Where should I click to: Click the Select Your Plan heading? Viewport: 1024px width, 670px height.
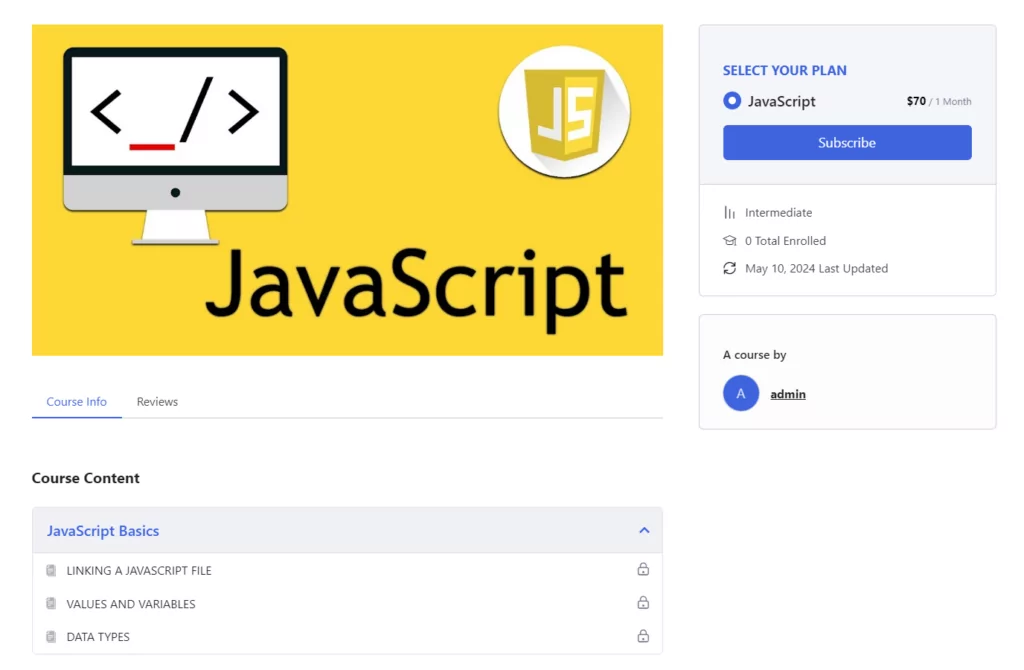(x=784, y=71)
